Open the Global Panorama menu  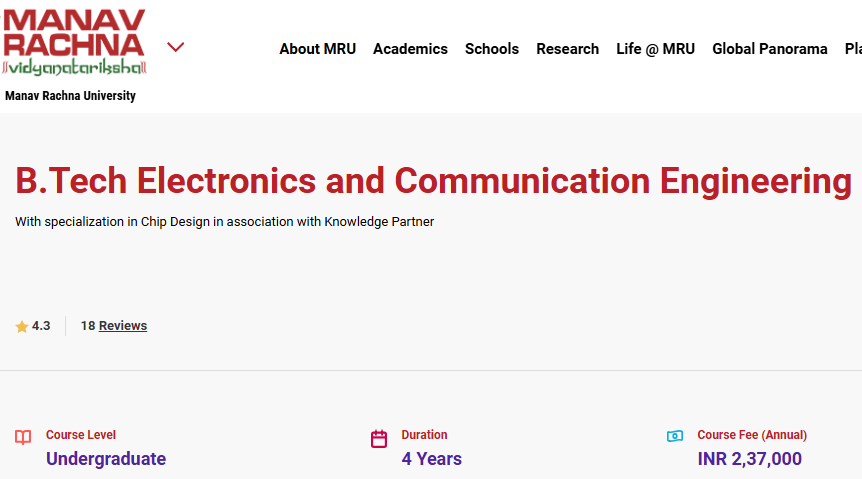(x=769, y=49)
